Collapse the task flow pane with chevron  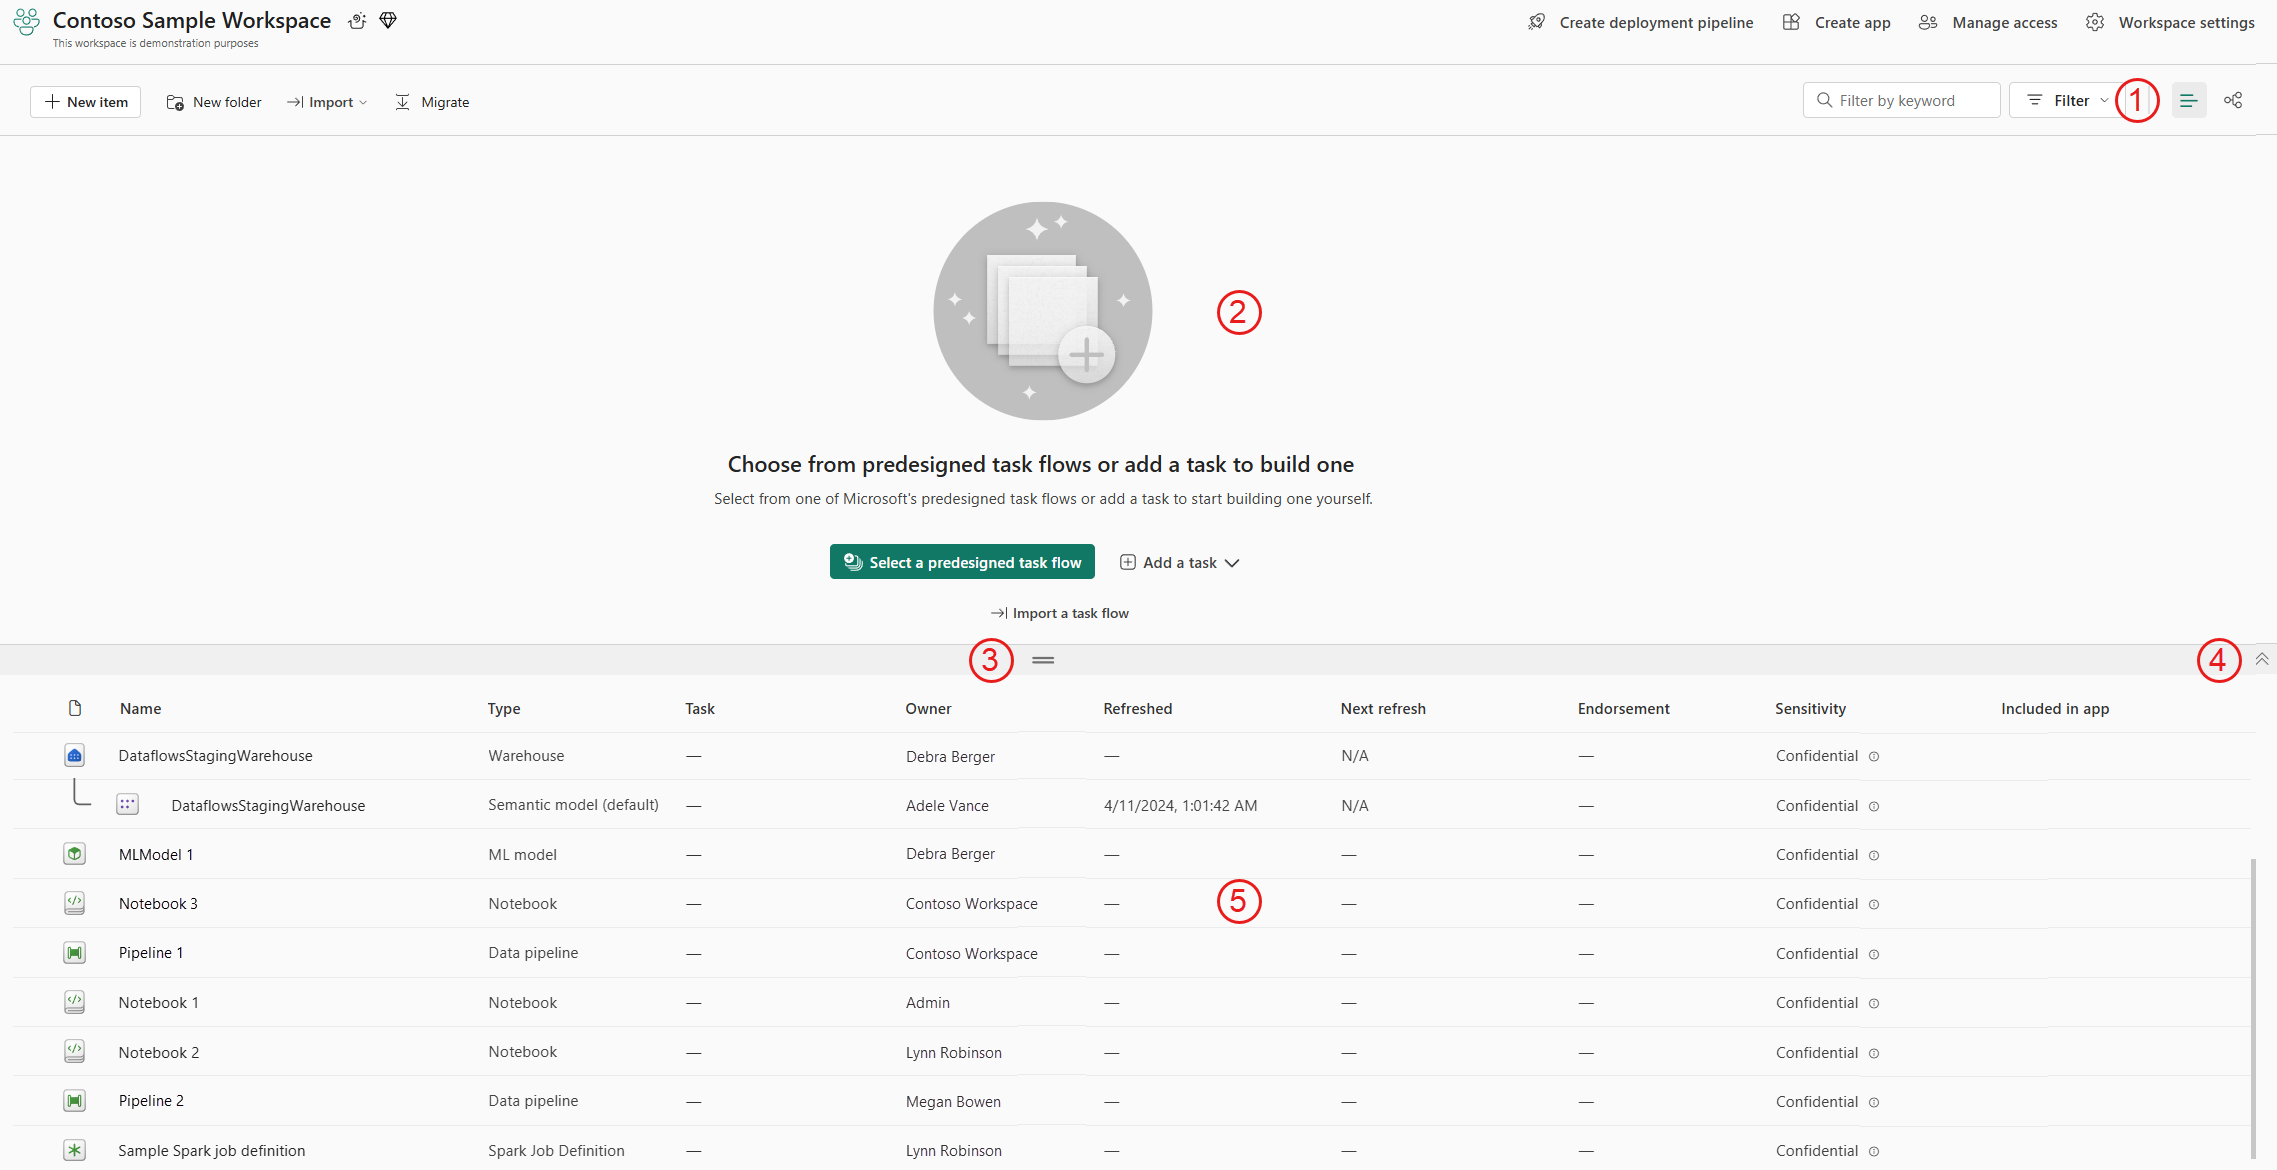pyautogui.click(x=2261, y=659)
